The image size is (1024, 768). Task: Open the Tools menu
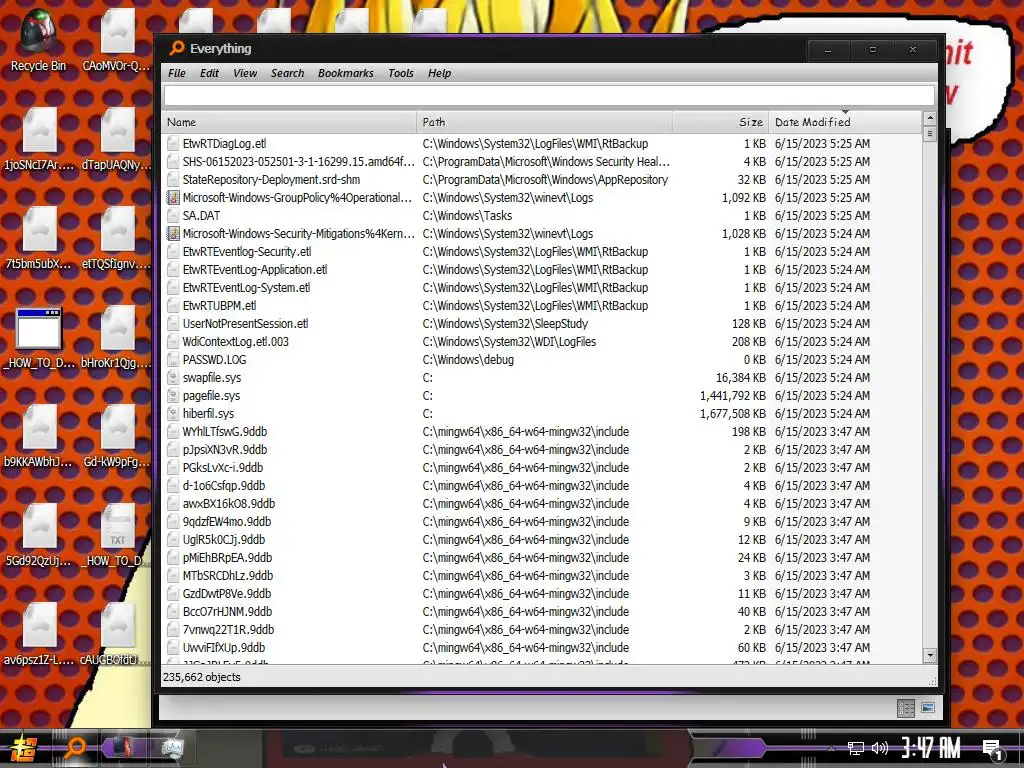pos(400,73)
